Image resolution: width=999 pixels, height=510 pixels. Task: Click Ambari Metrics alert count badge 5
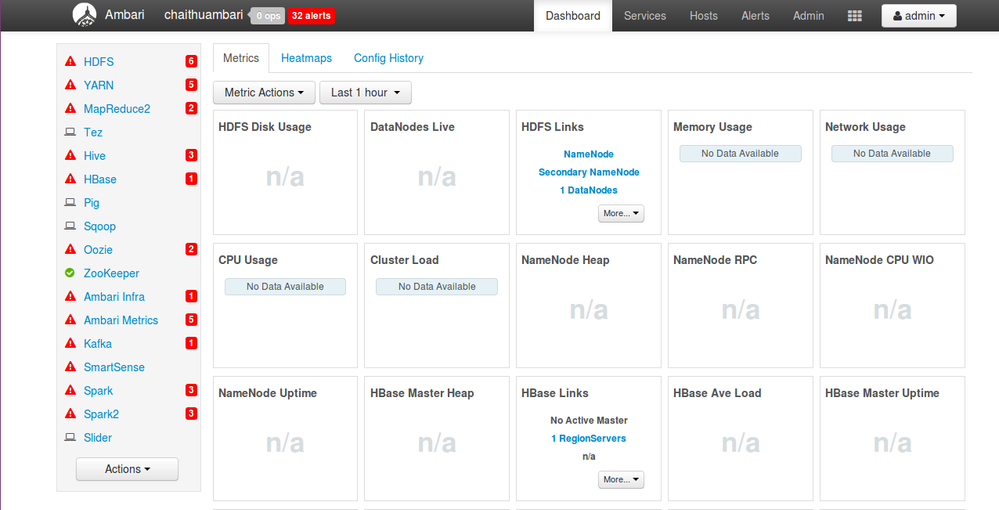[191, 320]
